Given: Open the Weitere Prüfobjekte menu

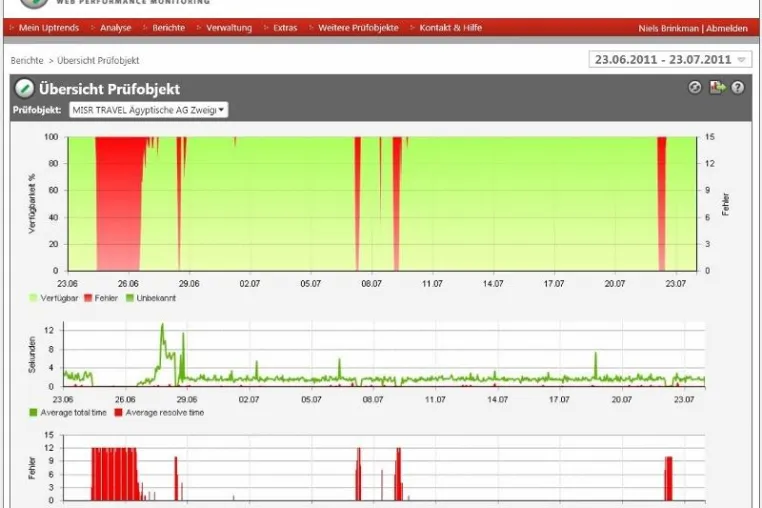Looking at the screenshot, I should tap(358, 28).
